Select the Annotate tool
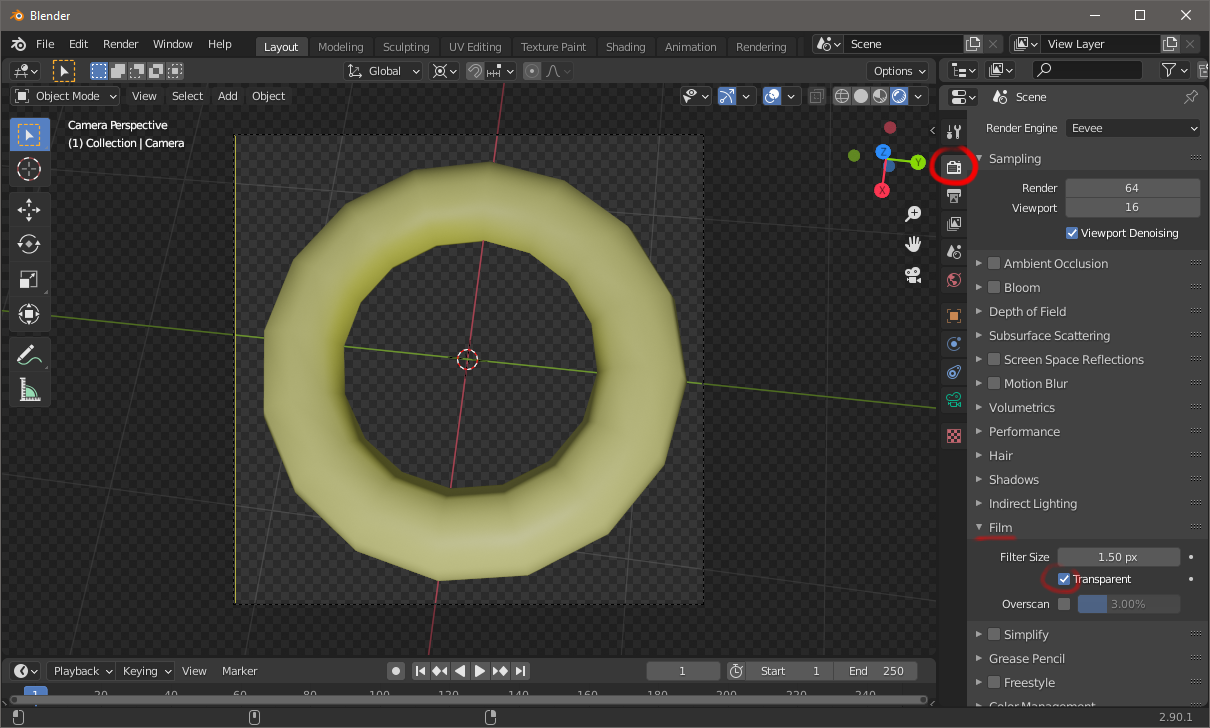This screenshot has height=728, width=1210. [x=29, y=354]
